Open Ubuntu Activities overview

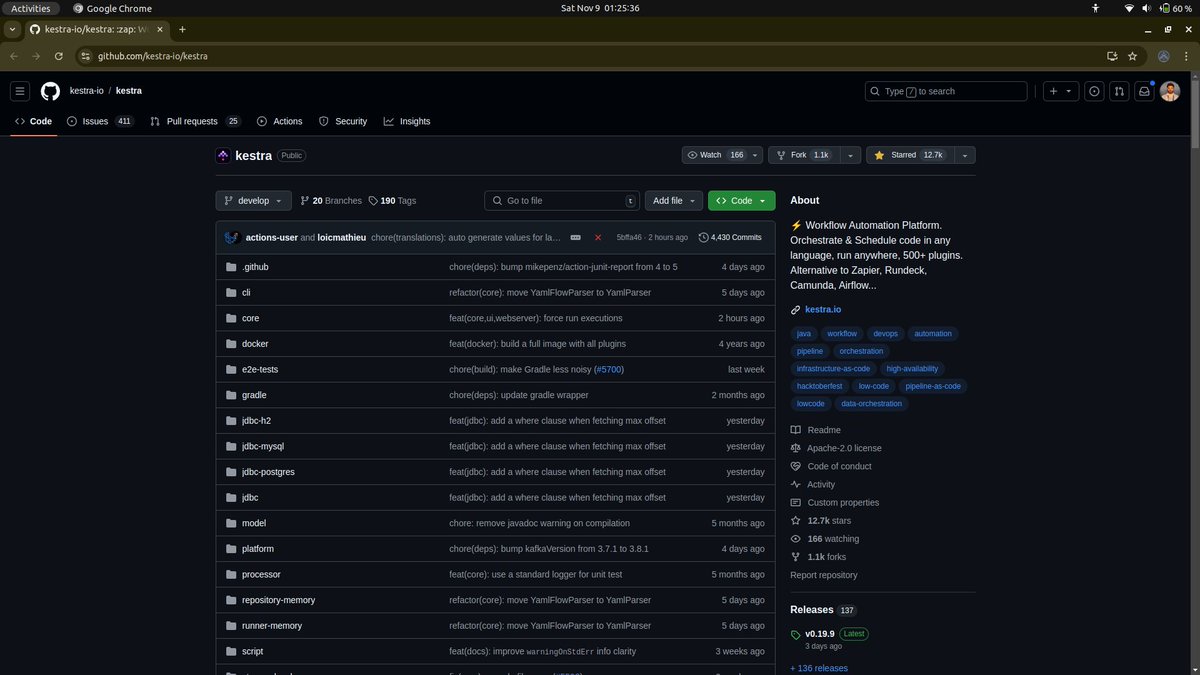point(30,8)
